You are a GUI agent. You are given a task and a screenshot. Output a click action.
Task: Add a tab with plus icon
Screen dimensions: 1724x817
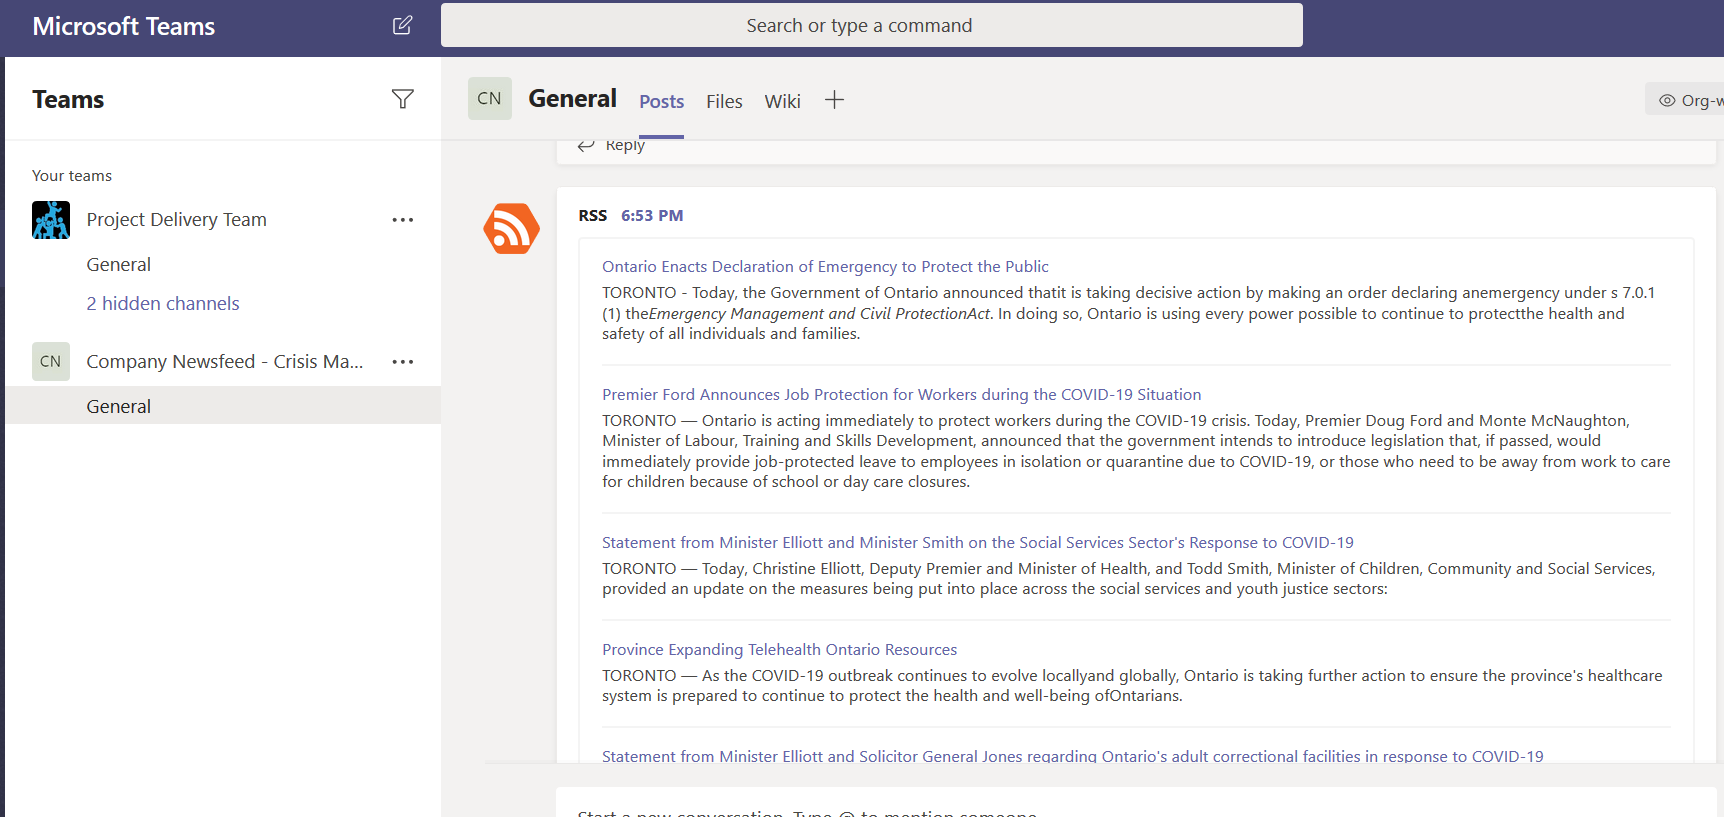pyautogui.click(x=834, y=100)
